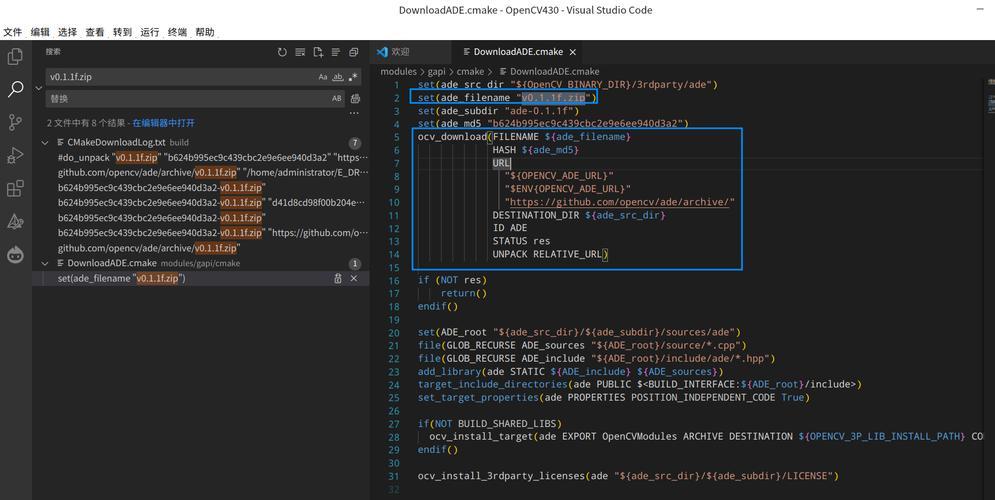Toggle Match Whole Word in search box
The width and height of the screenshot is (995, 500).
tap(338, 77)
